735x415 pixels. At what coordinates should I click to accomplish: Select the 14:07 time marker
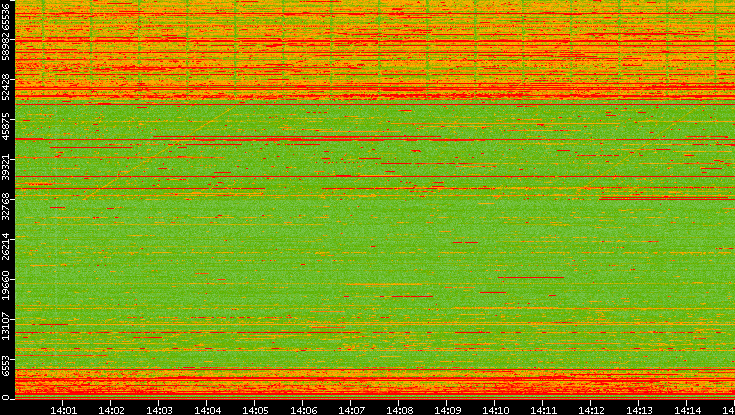click(352, 409)
